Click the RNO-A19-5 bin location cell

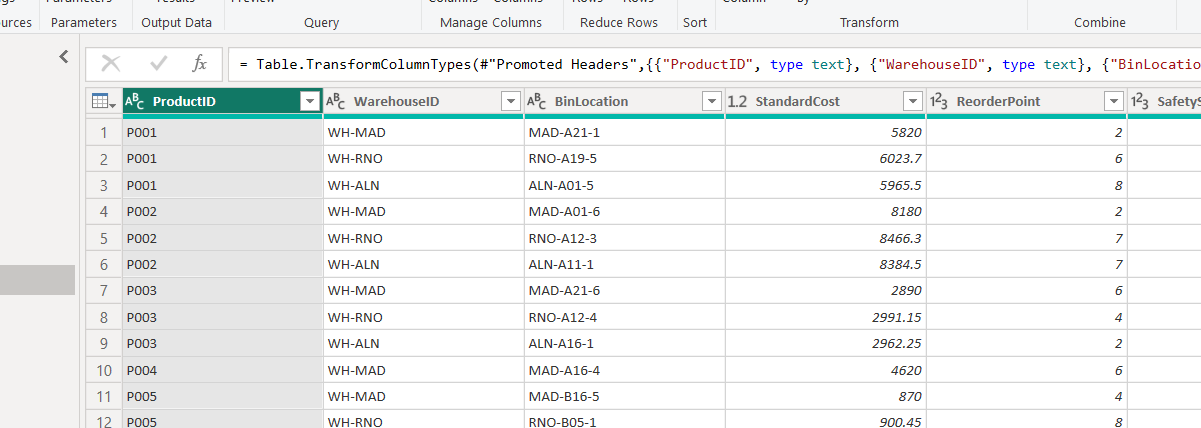coord(624,158)
